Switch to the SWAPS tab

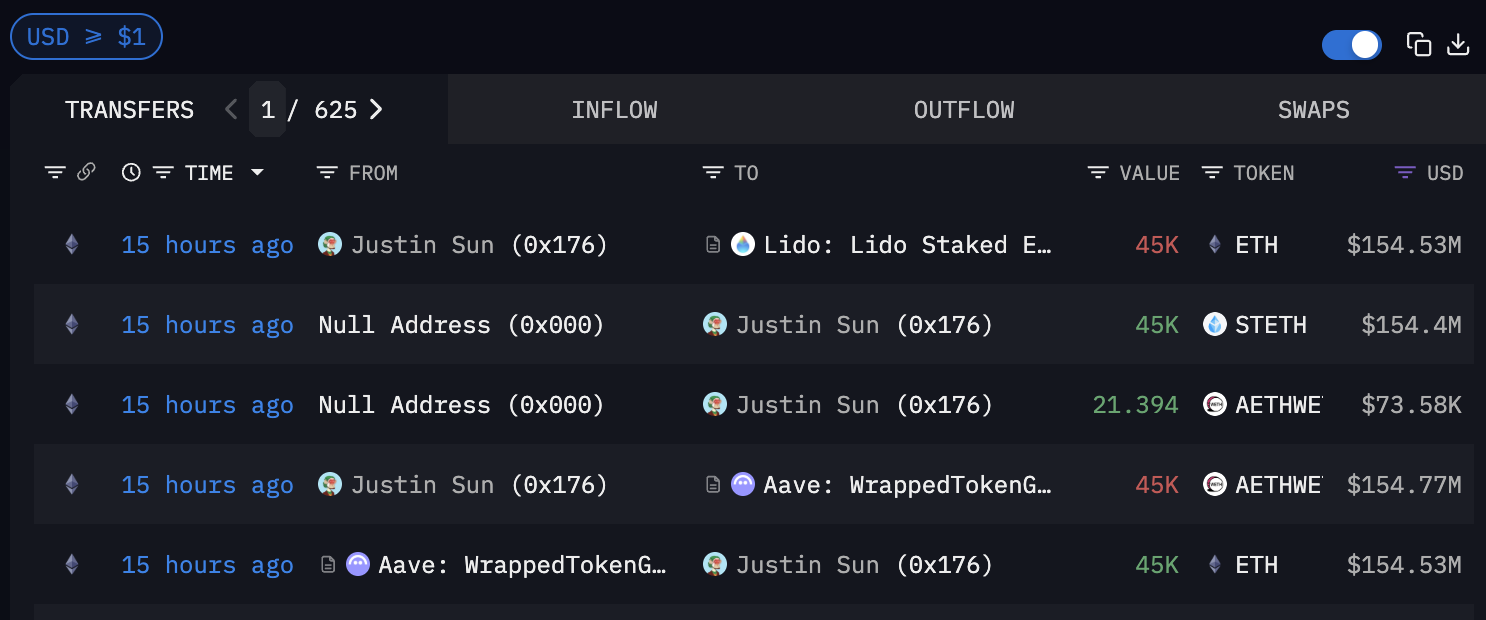coord(1313,109)
